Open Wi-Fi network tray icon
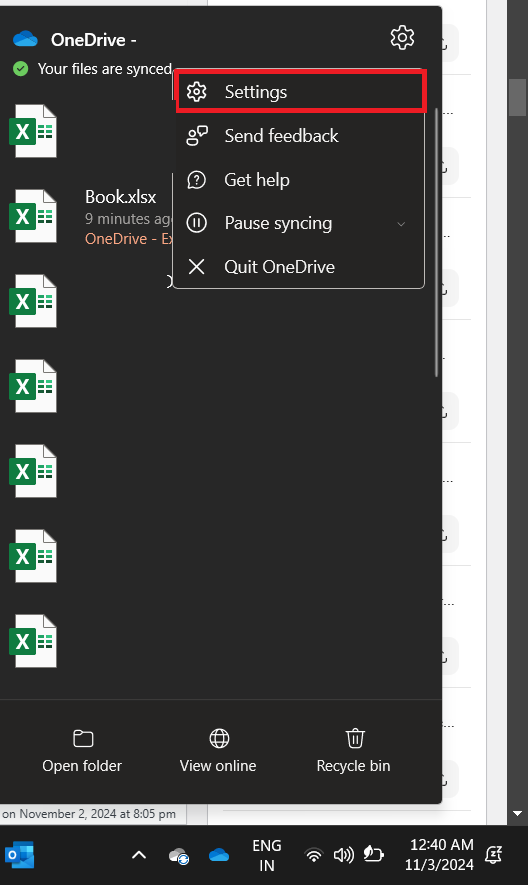The height and width of the screenshot is (885, 528). [x=314, y=855]
